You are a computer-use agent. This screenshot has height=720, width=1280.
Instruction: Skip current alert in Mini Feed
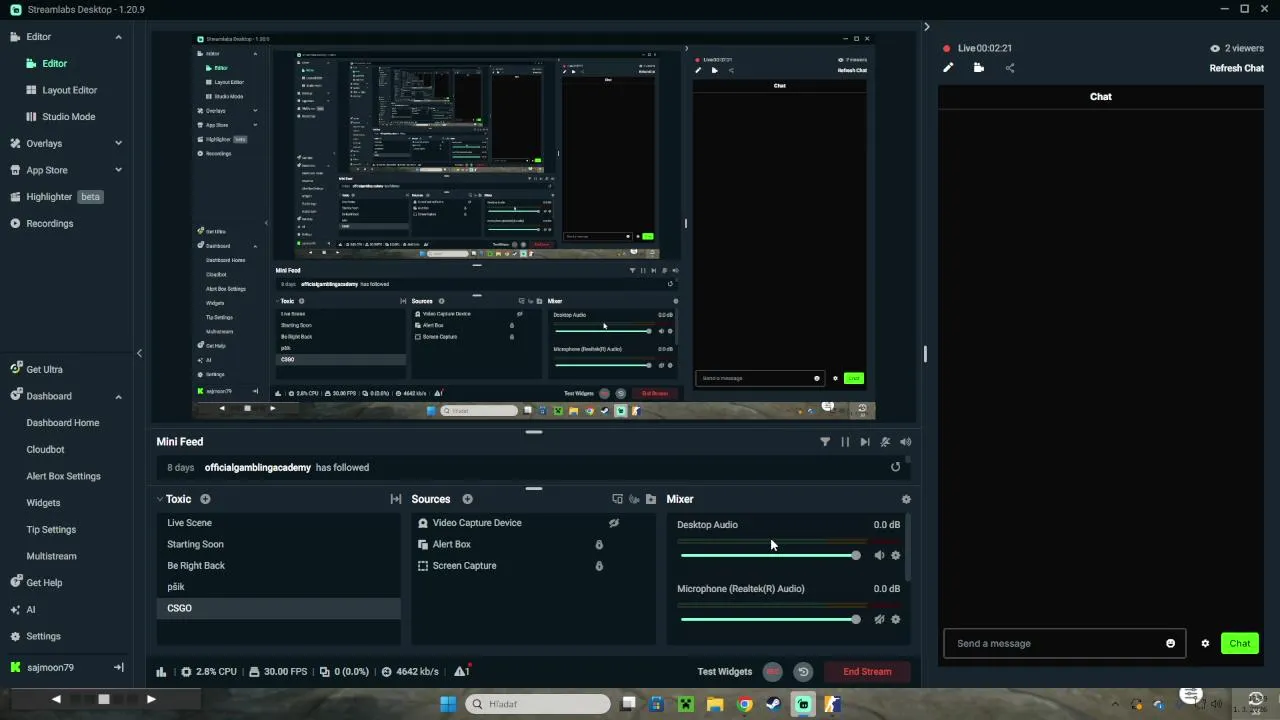click(x=865, y=441)
